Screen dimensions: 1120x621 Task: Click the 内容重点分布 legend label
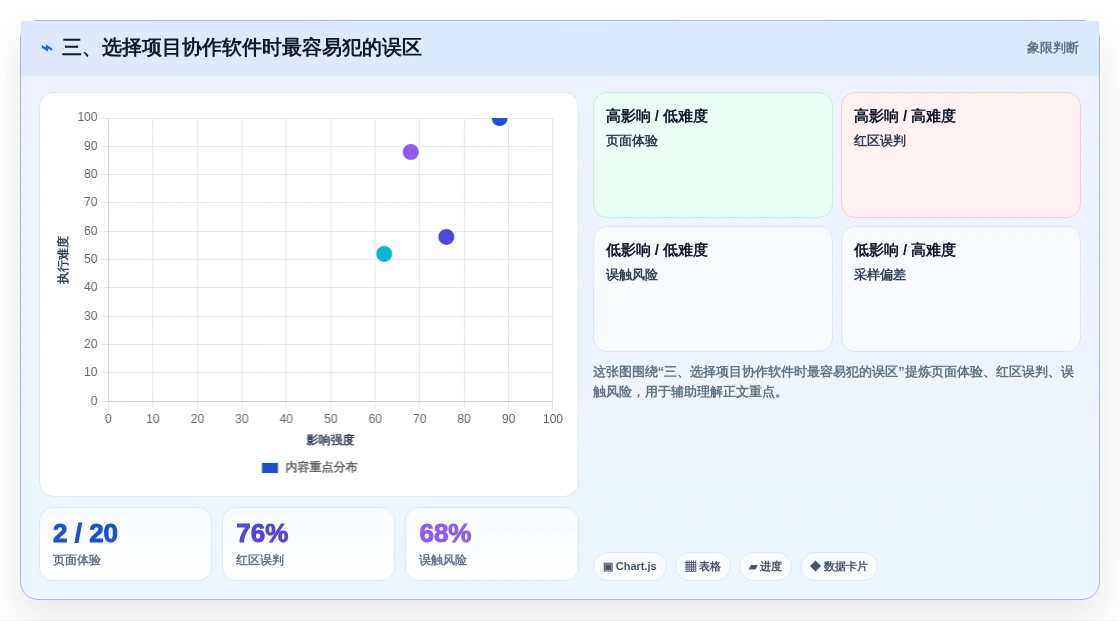pos(321,467)
